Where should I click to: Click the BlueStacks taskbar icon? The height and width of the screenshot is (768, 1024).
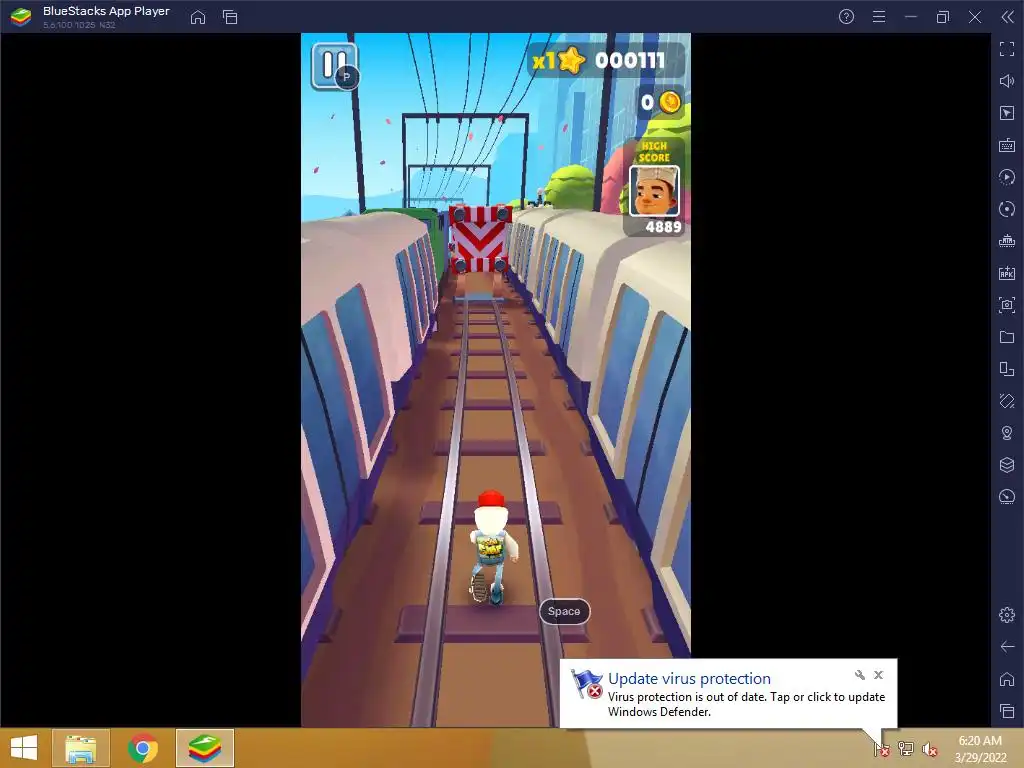click(x=205, y=748)
